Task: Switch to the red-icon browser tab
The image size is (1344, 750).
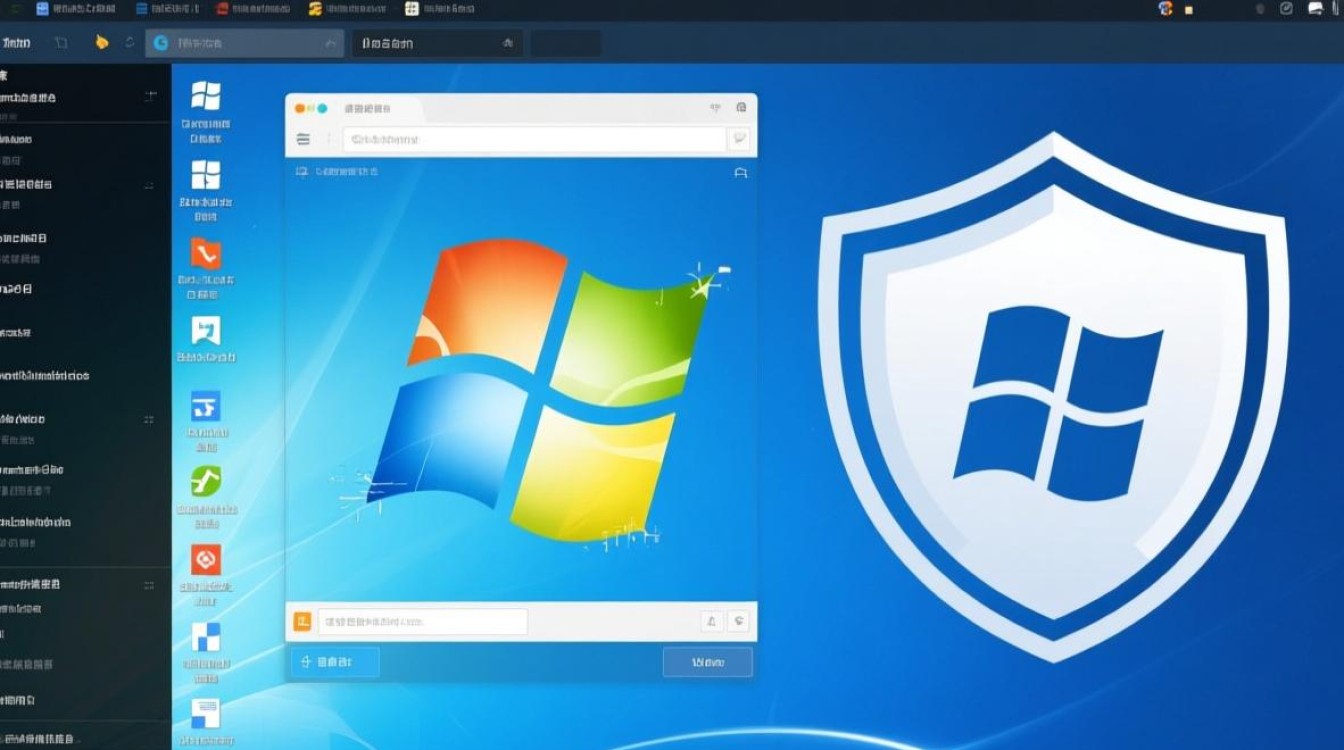Action: (x=220, y=9)
